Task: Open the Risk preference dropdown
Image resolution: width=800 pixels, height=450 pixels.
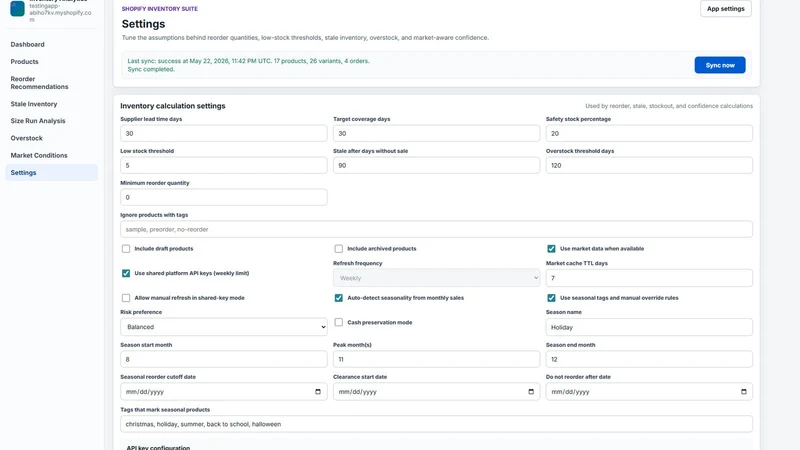Action: tap(223, 327)
